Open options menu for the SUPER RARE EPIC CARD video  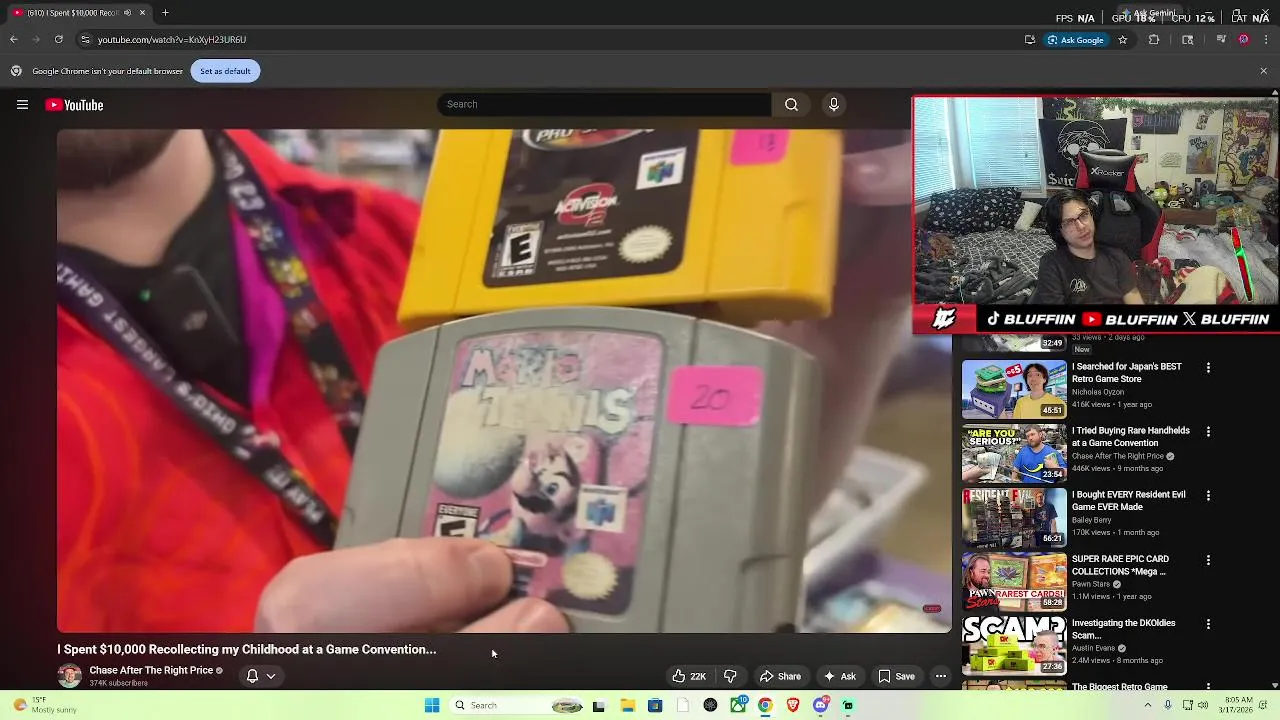point(1208,560)
